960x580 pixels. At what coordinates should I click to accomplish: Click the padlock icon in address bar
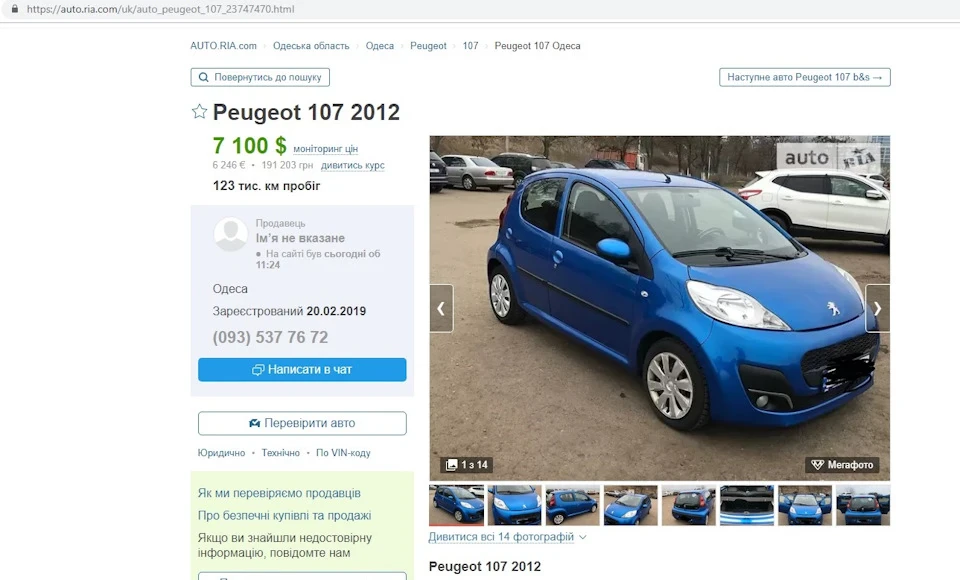(x=15, y=9)
